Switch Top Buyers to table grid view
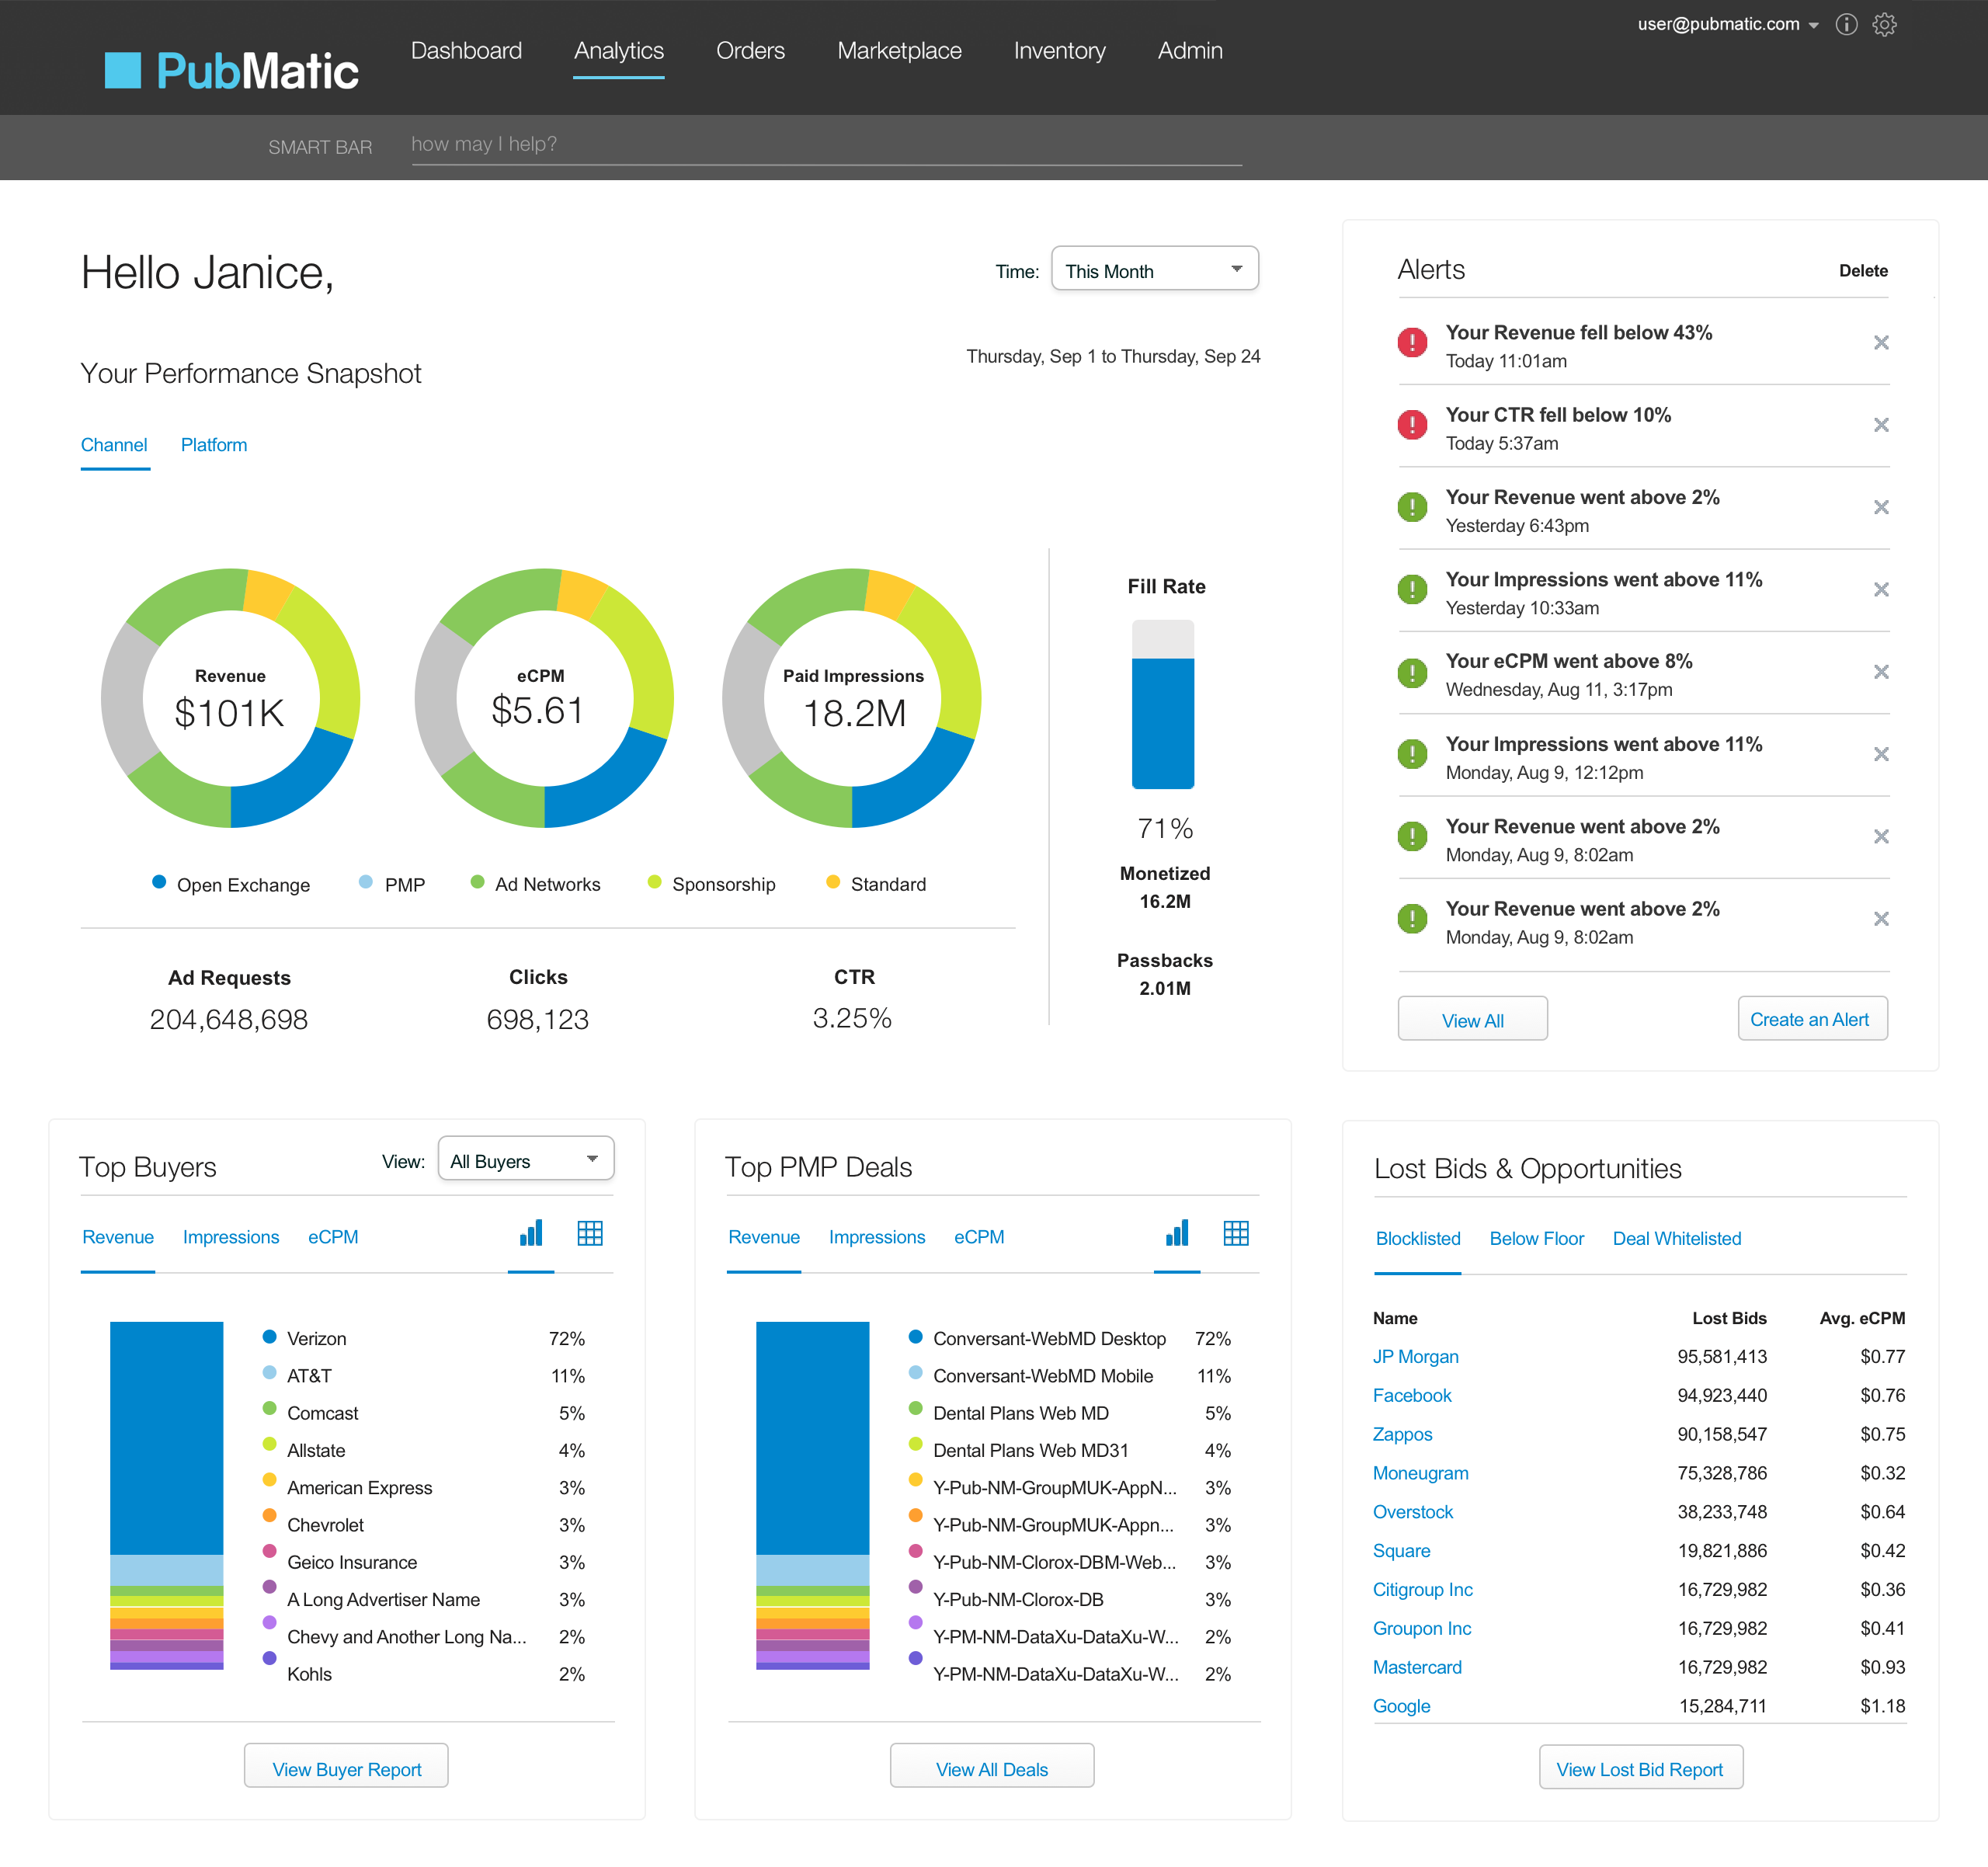Screen dimensions: 1988x1867 pyautogui.click(x=590, y=1233)
